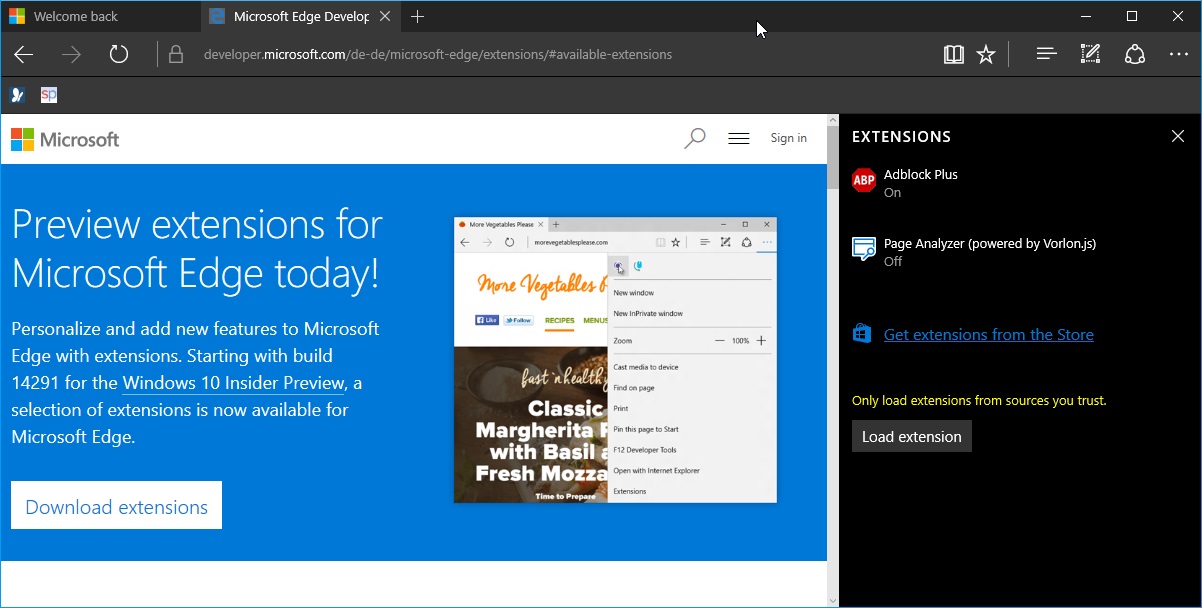Open Page Analyzer extension entry
The height and width of the screenshot is (608, 1202).
[x=1020, y=251]
